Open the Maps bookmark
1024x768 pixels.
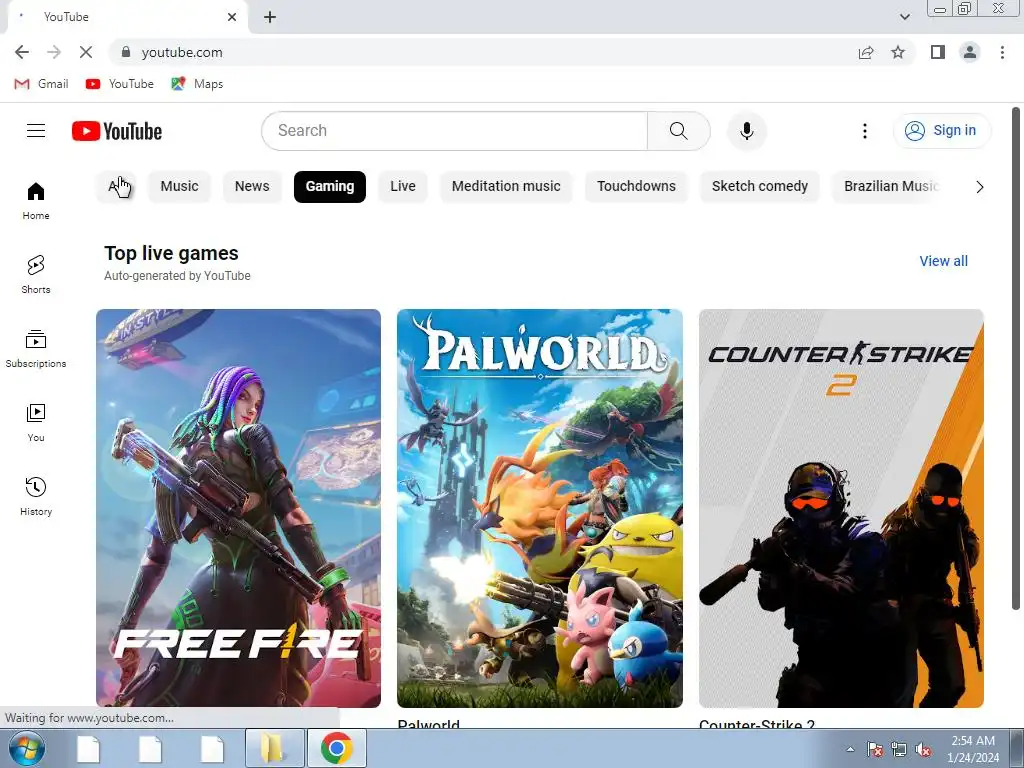click(197, 84)
